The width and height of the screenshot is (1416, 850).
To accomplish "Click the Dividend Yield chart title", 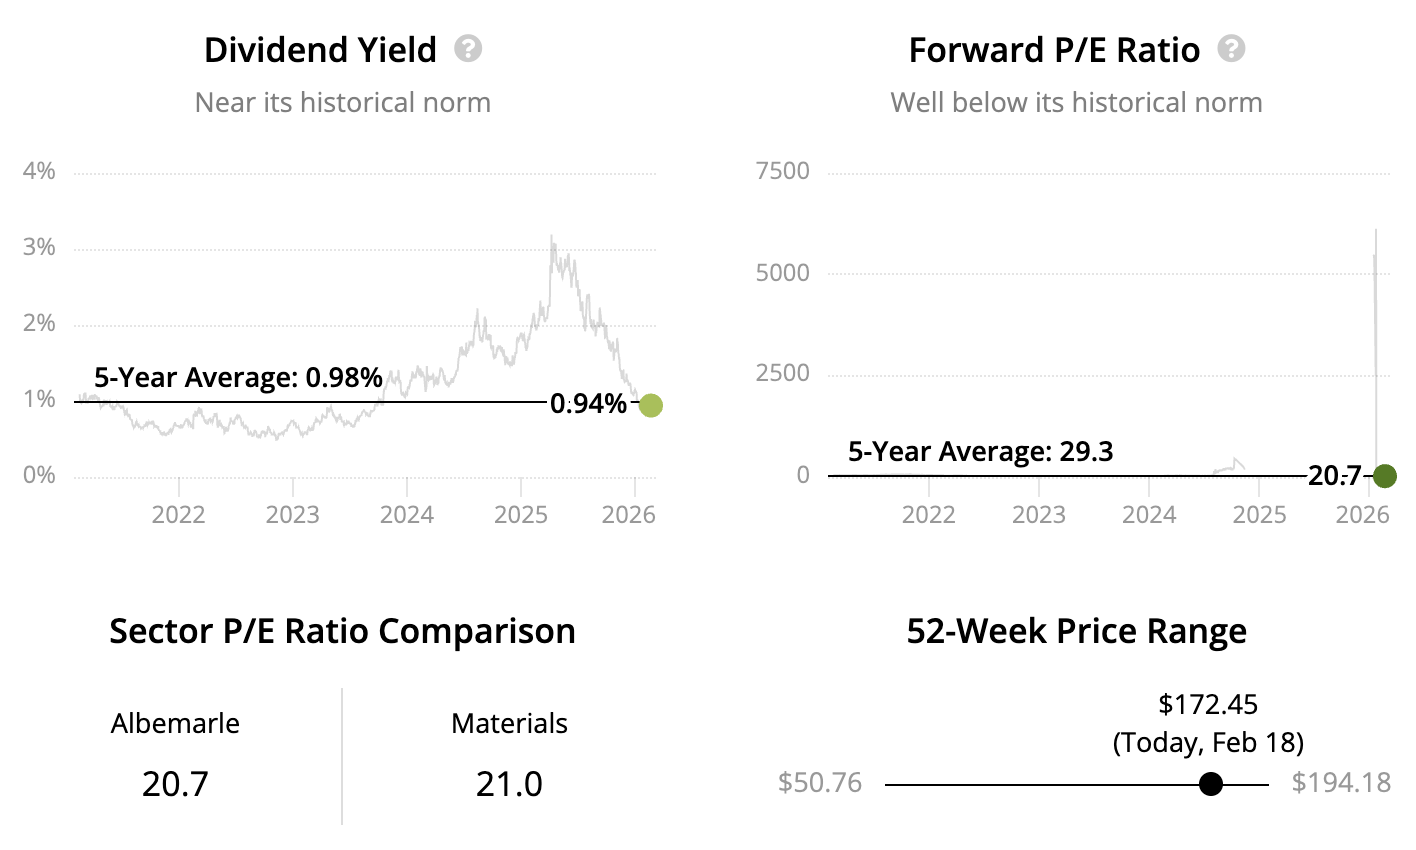I will click(x=320, y=50).
